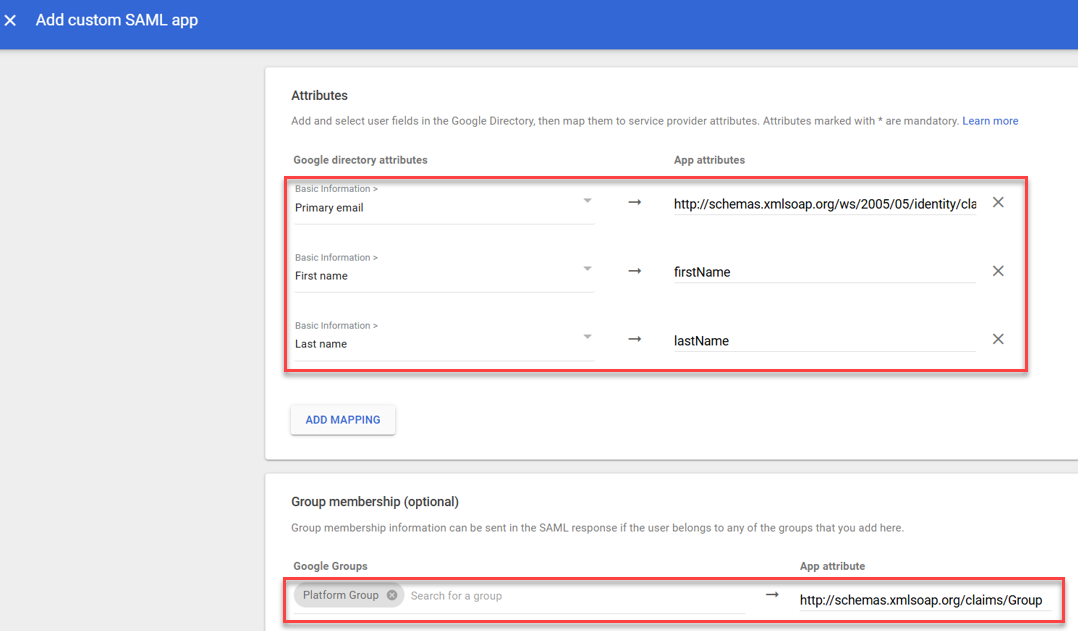Click the mapping arrow before firstName
Viewport: 1078px width, 631px height.
634,271
